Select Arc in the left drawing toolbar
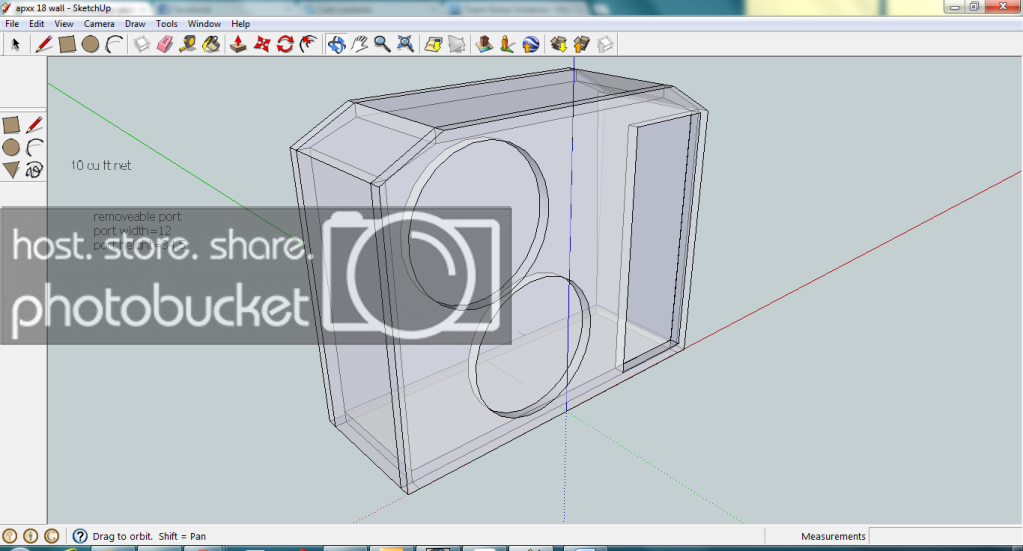 coord(35,147)
